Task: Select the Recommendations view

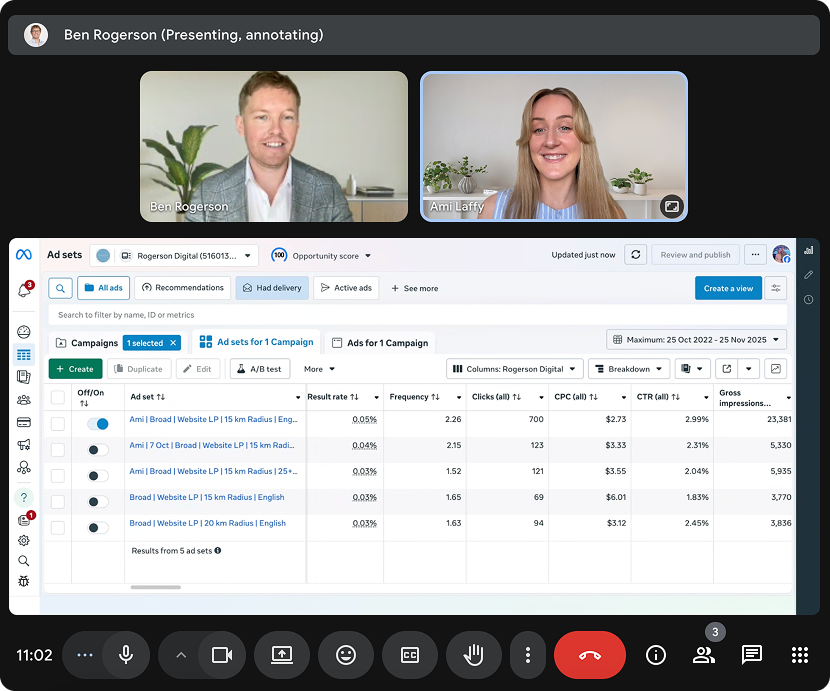Action: point(183,288)
